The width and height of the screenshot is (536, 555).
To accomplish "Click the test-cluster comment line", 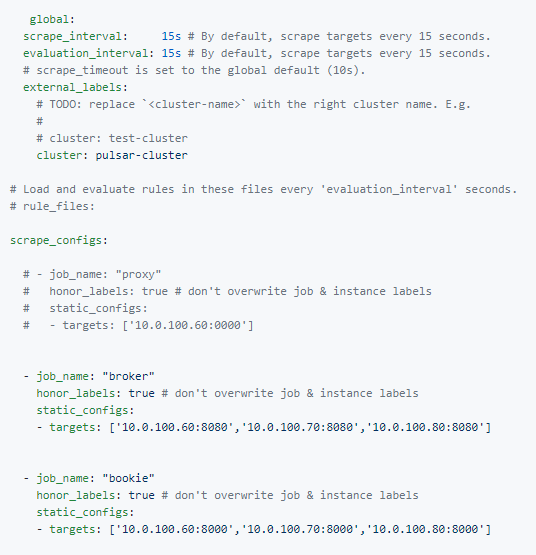I will pos(112,138).
